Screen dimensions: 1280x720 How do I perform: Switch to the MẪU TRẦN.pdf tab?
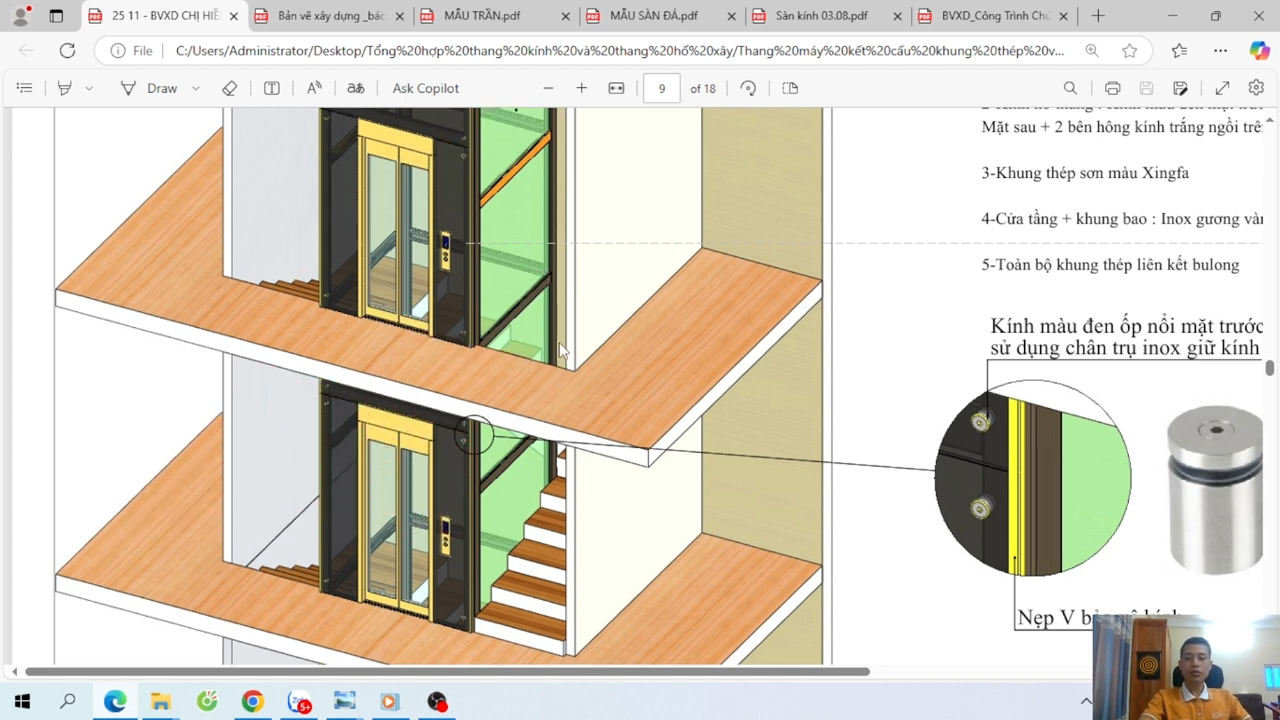click(482, 16)
